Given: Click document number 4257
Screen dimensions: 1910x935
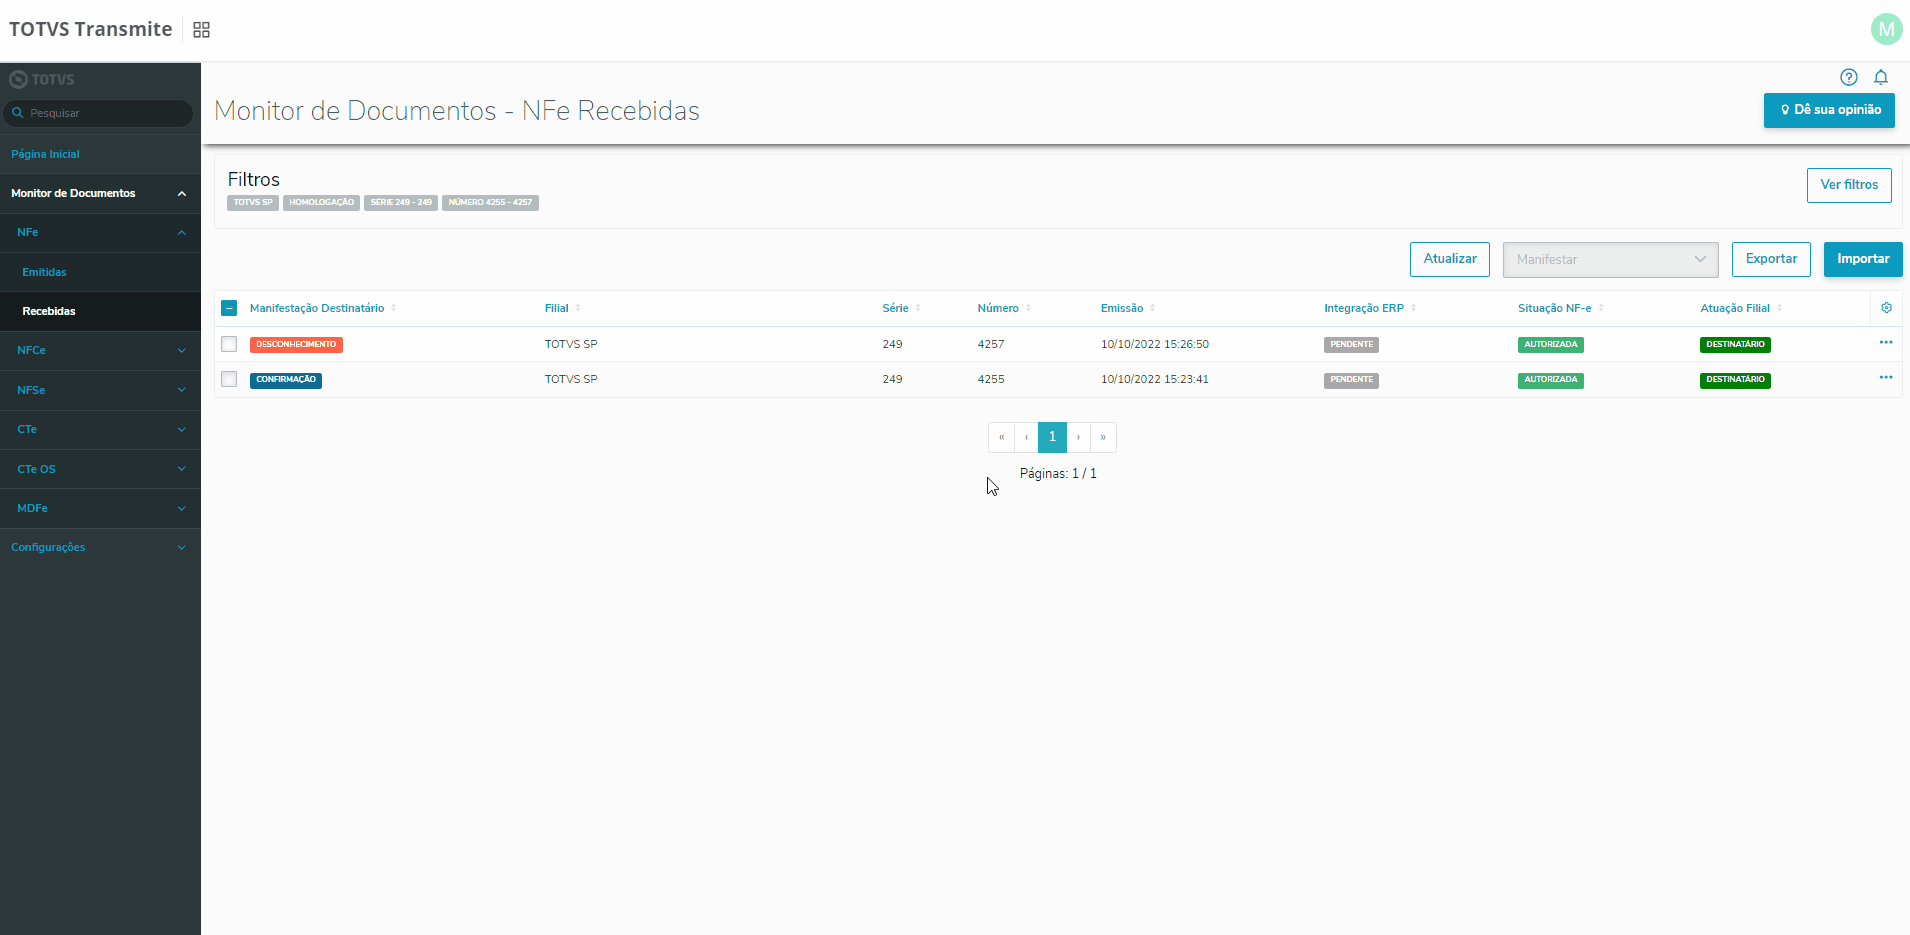Looking at the screenshot, I should [991, 344].
